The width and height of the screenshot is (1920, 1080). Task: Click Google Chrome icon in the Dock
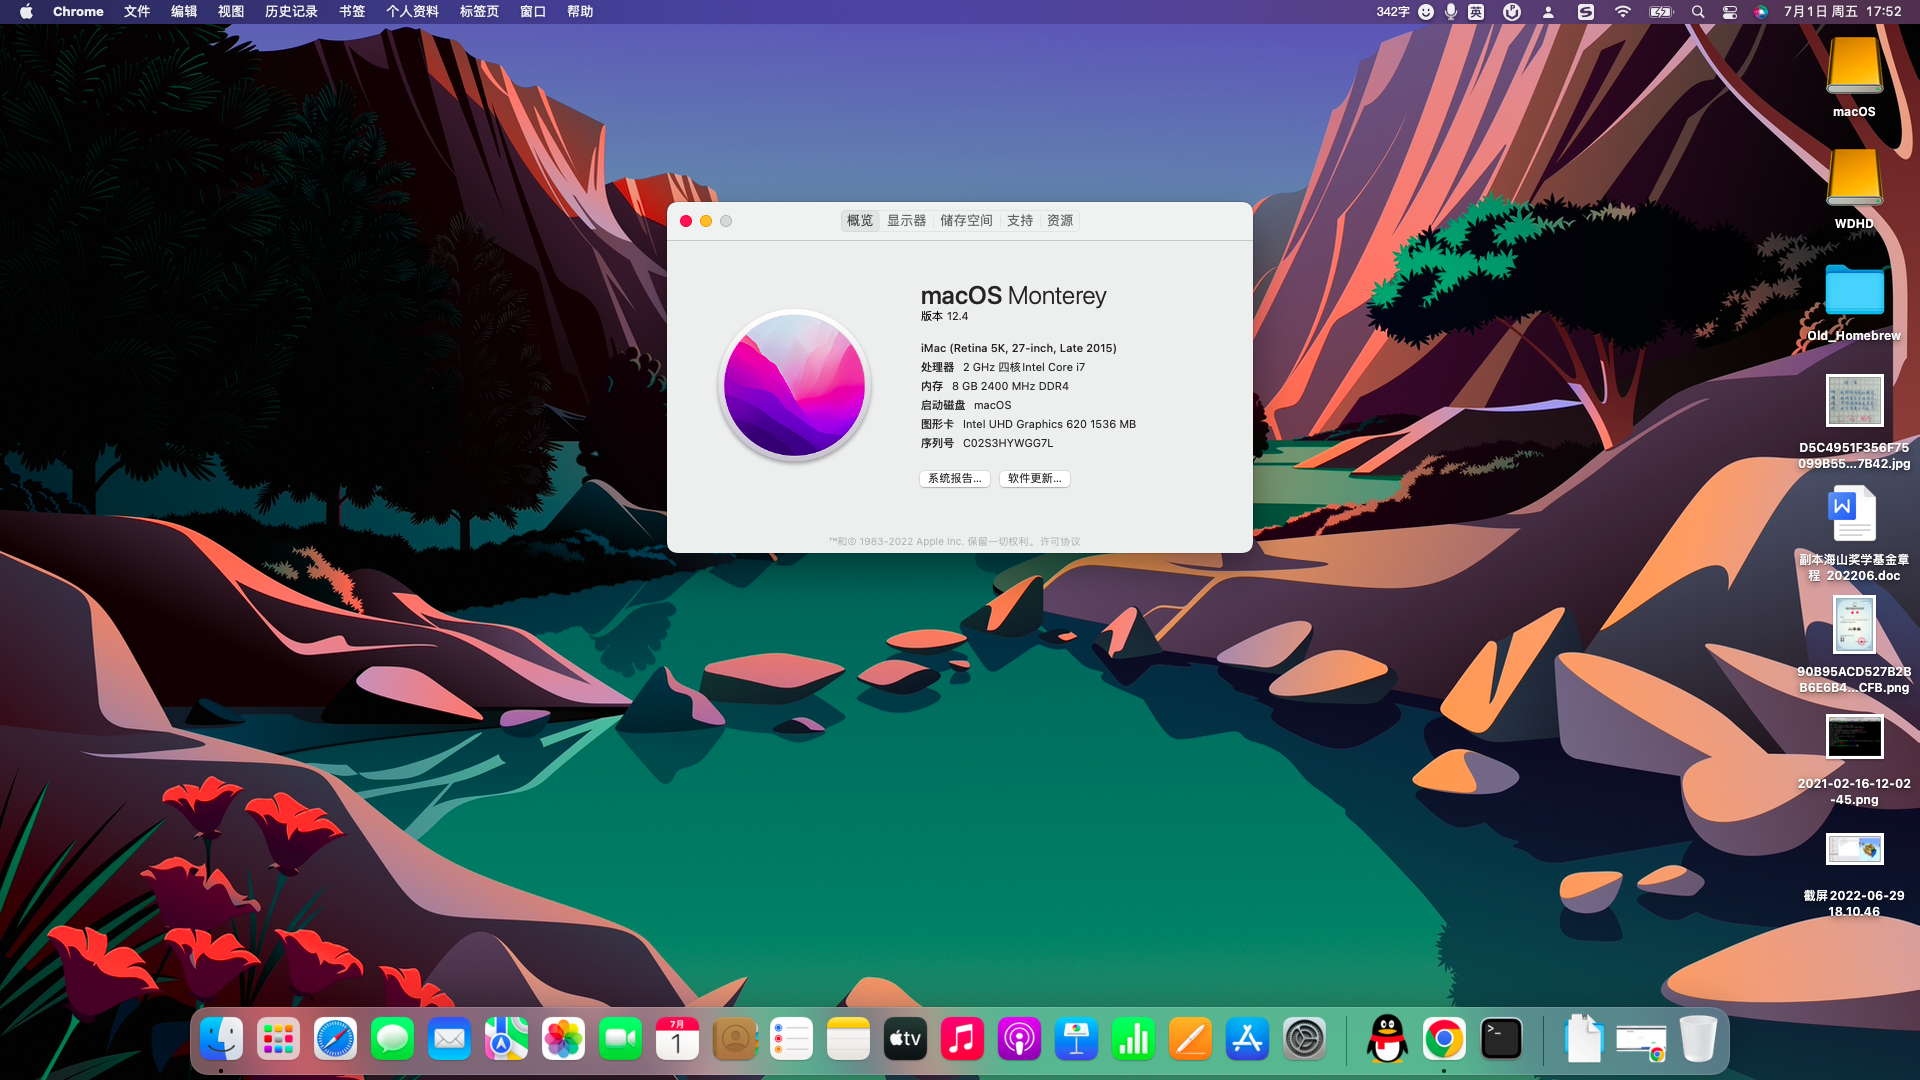coord(1444,1039)
